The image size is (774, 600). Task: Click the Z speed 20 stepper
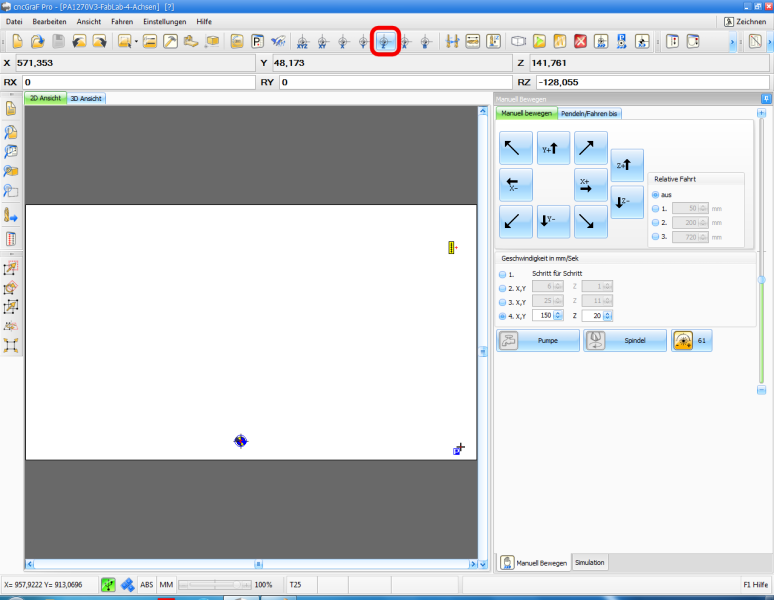(x=608, y=315)
